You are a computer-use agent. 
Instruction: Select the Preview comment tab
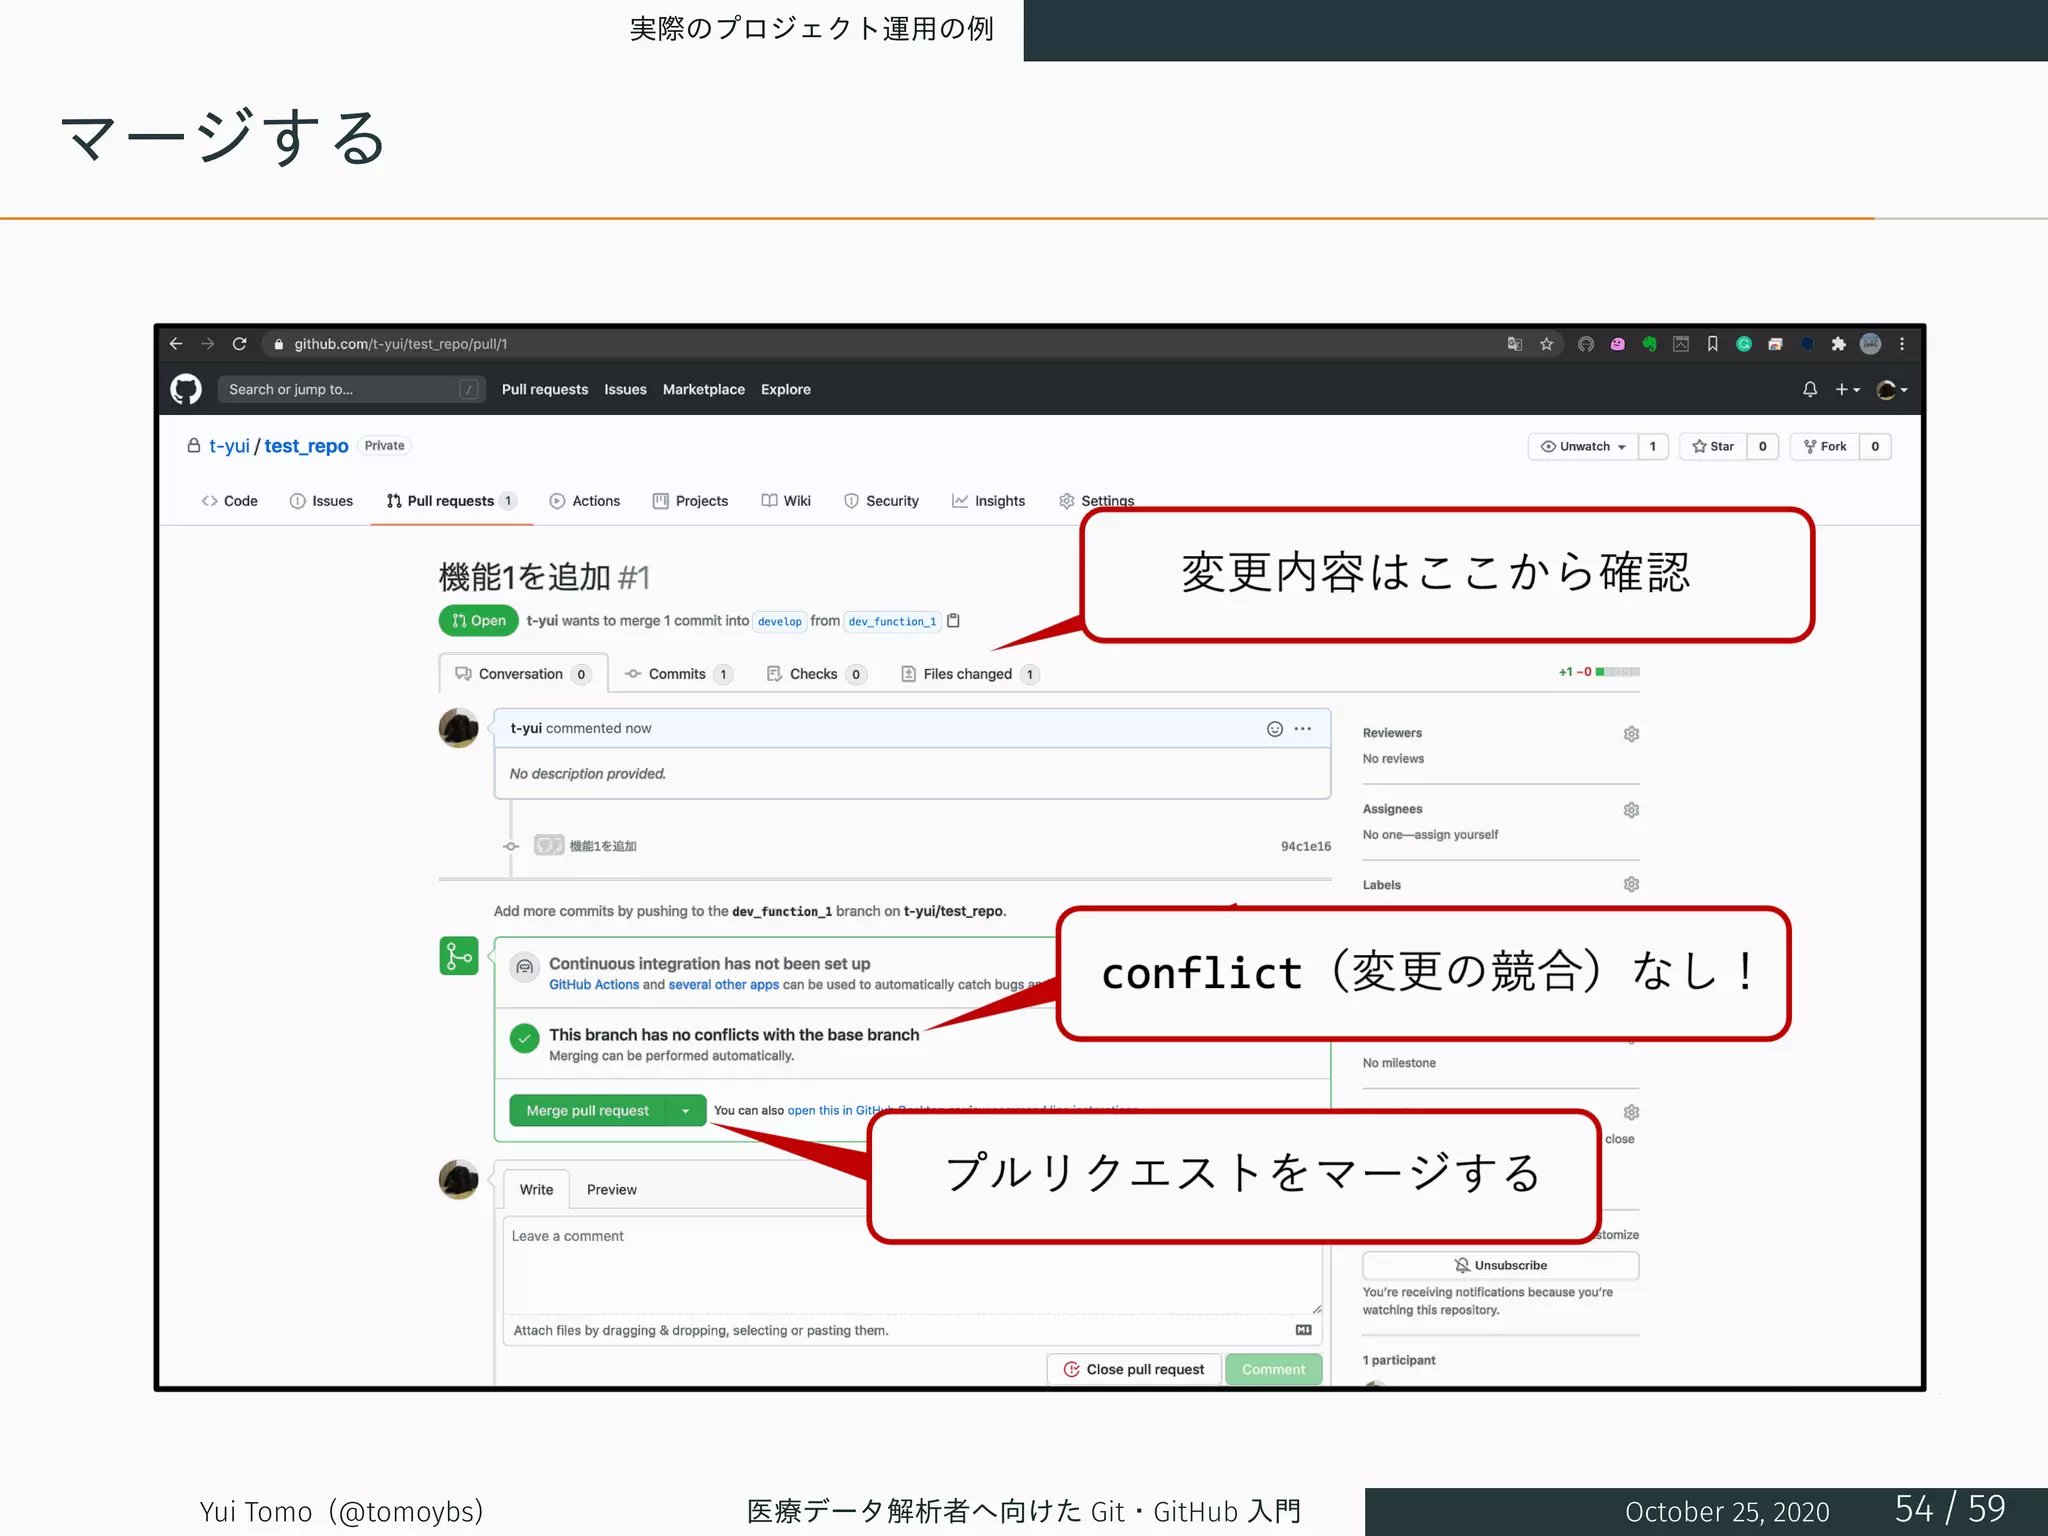tap(612, 1190)
